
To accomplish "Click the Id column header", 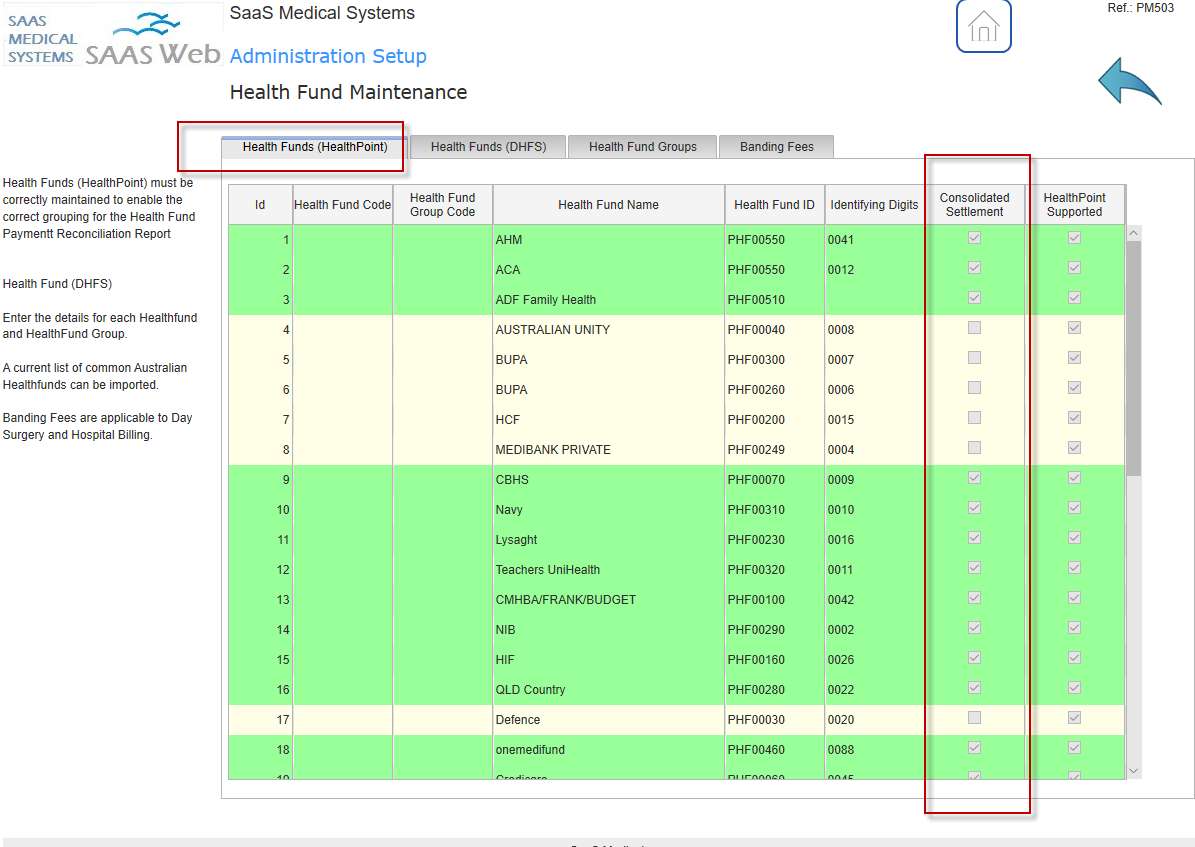I will point(260,204).
